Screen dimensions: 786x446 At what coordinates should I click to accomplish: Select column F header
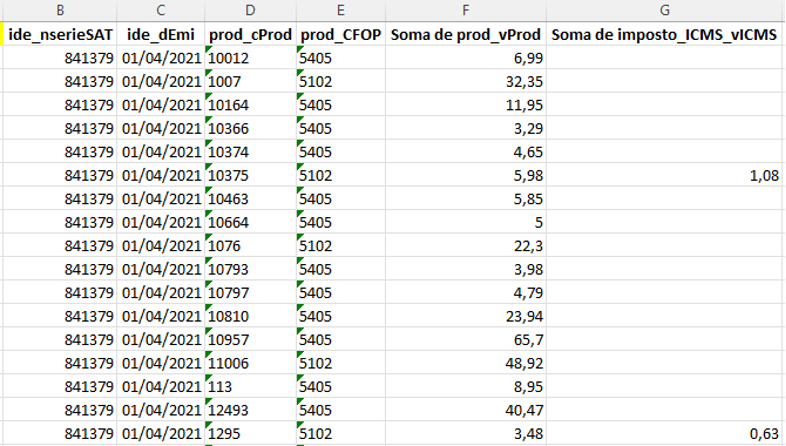point(466,10)
